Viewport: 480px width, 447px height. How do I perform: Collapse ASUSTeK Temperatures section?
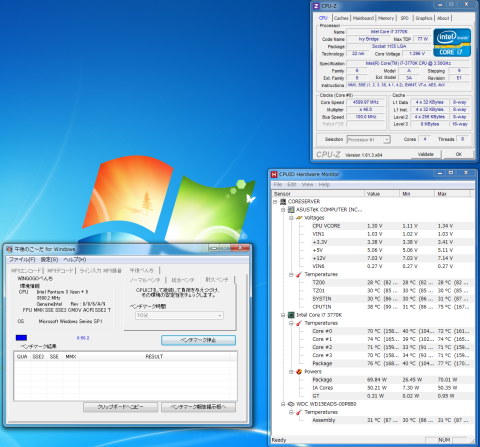point(291,274)
